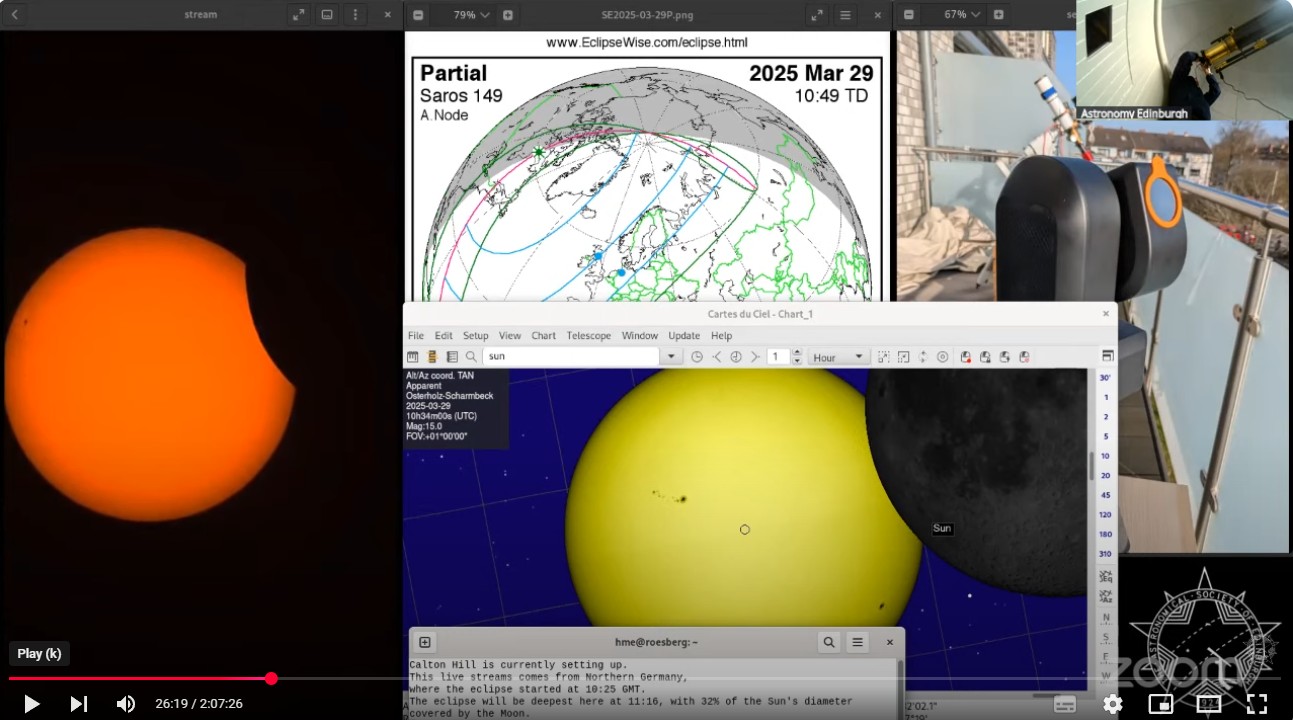Open the 67% zoom level dropdown

tap(960, 15)
